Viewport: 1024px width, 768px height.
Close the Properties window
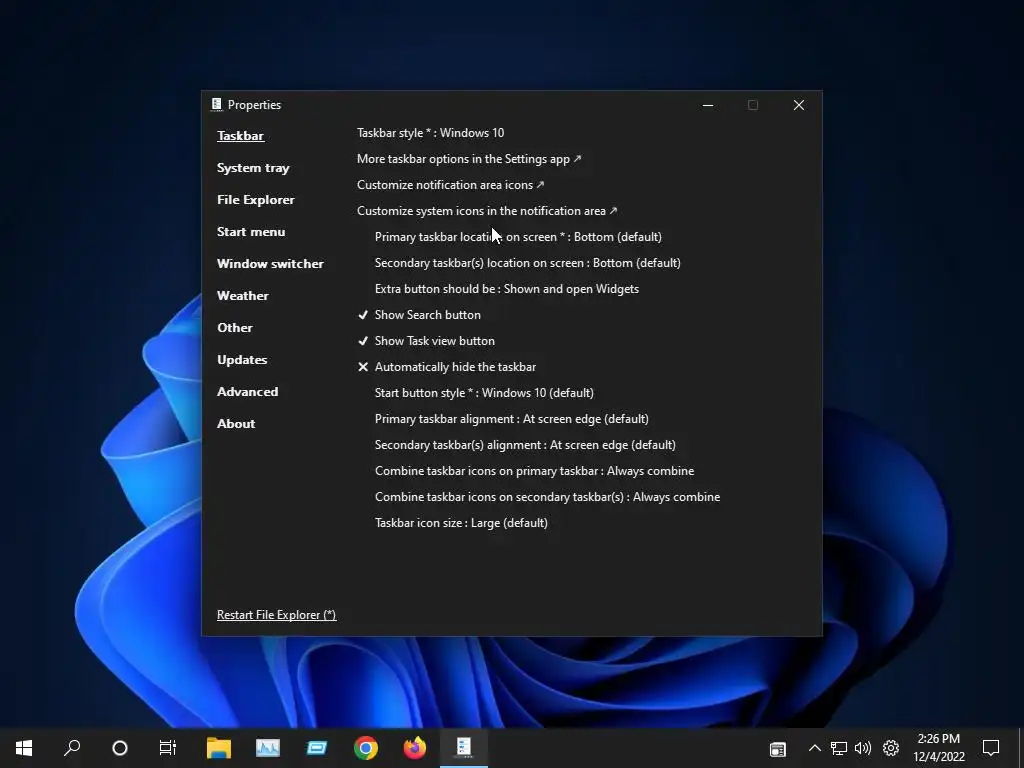799,105
